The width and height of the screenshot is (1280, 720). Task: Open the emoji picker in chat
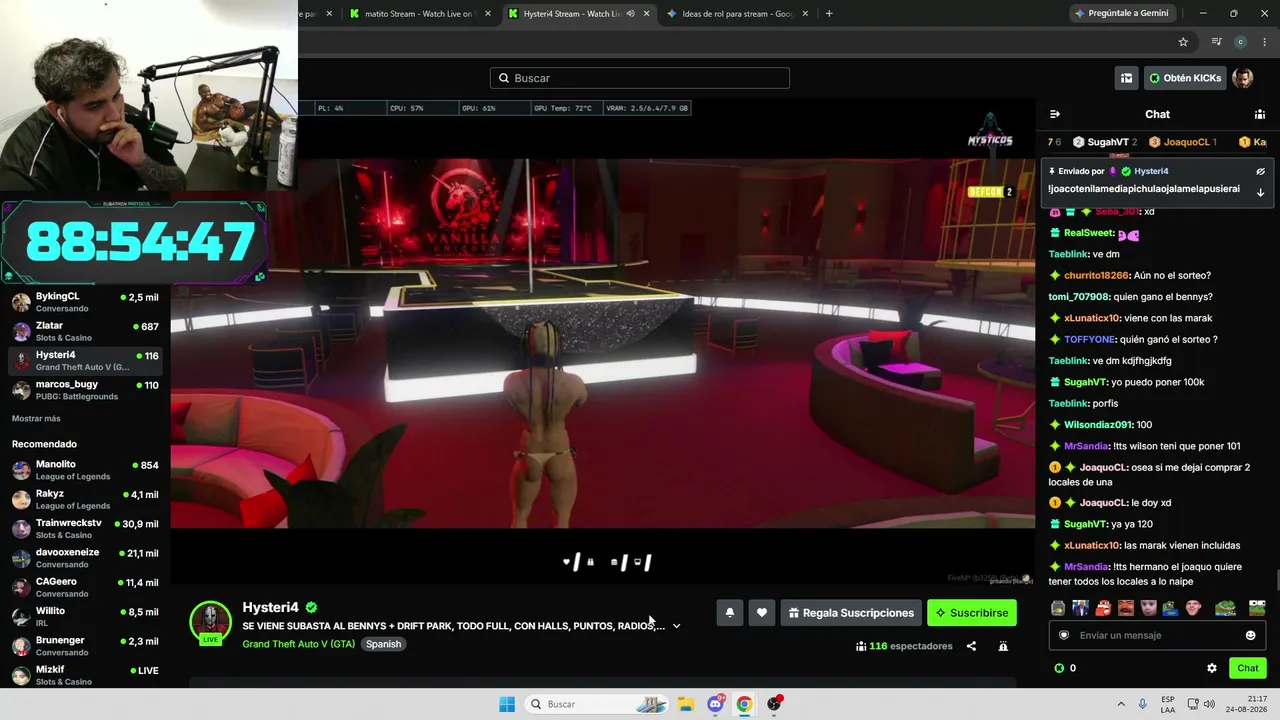[x=1250, y=635]
